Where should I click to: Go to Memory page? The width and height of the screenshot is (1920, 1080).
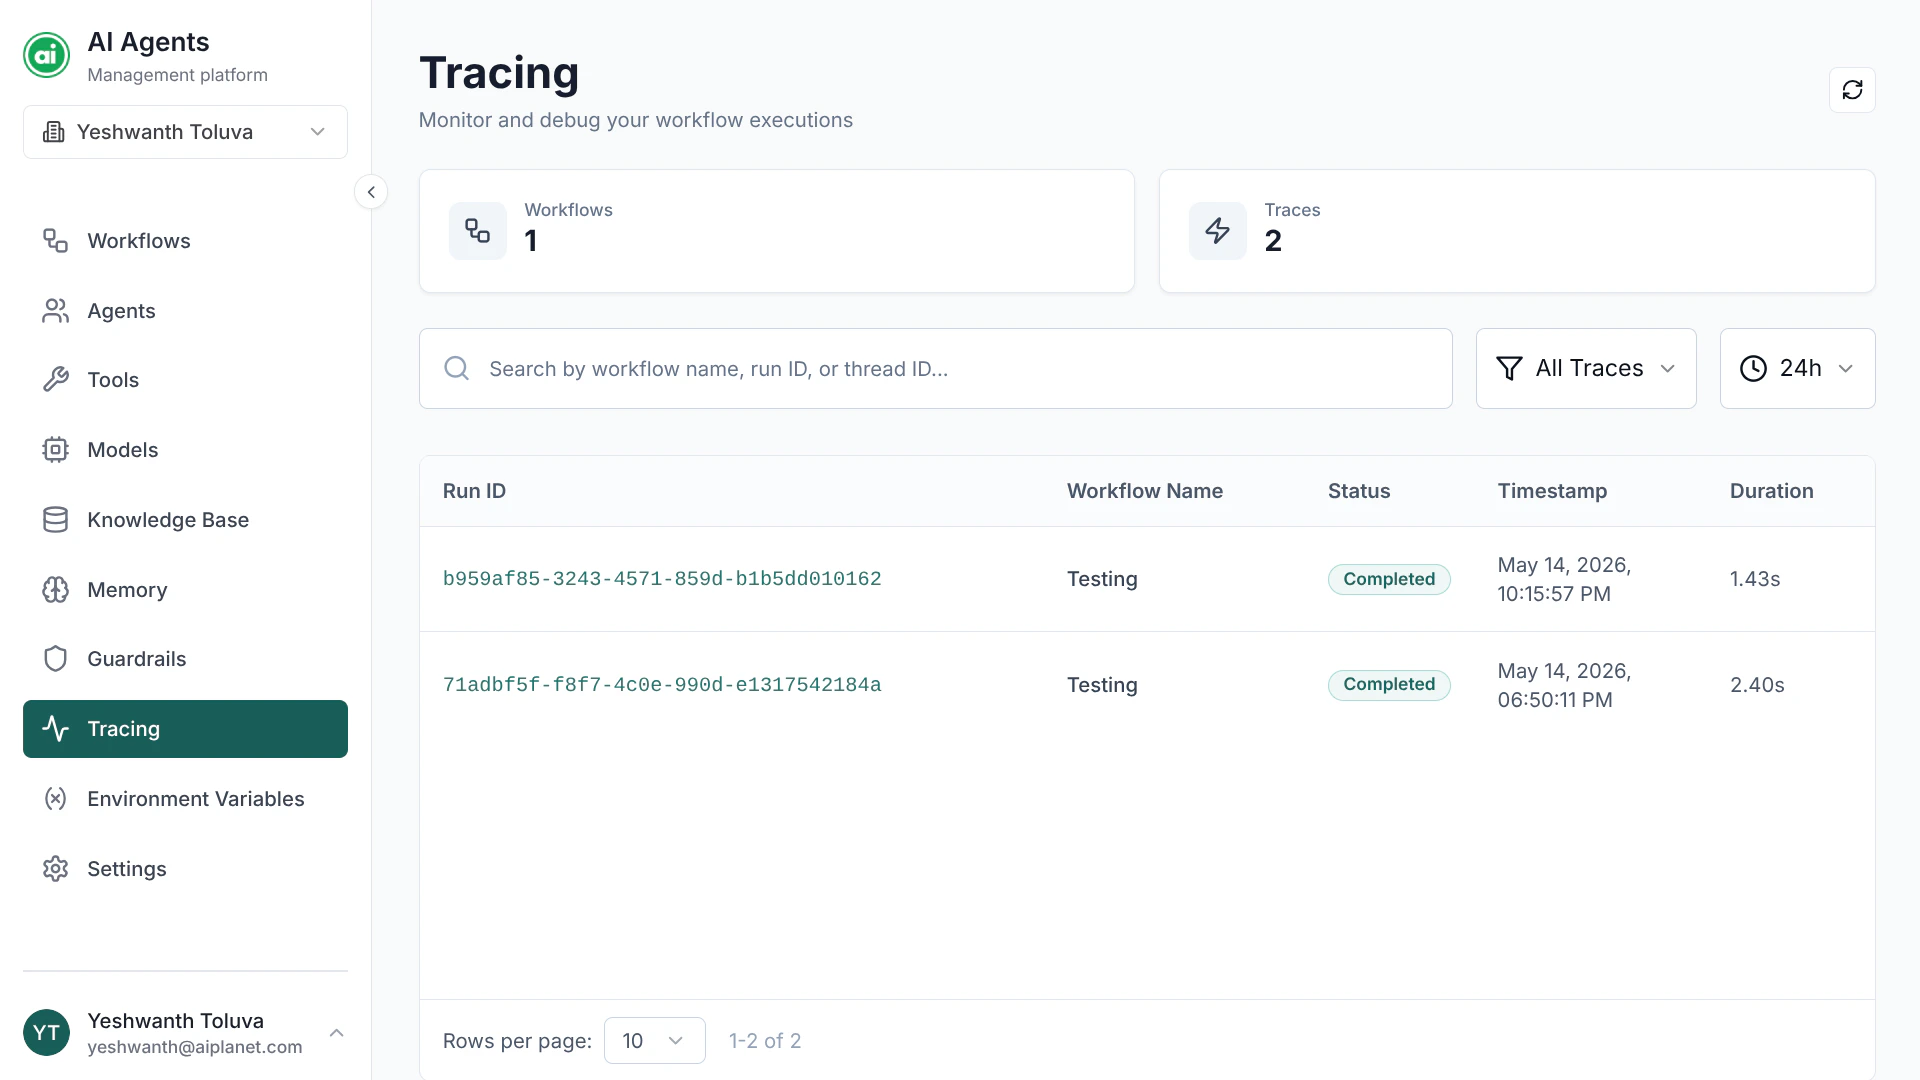pyautogui.click(x=185, y=590)
